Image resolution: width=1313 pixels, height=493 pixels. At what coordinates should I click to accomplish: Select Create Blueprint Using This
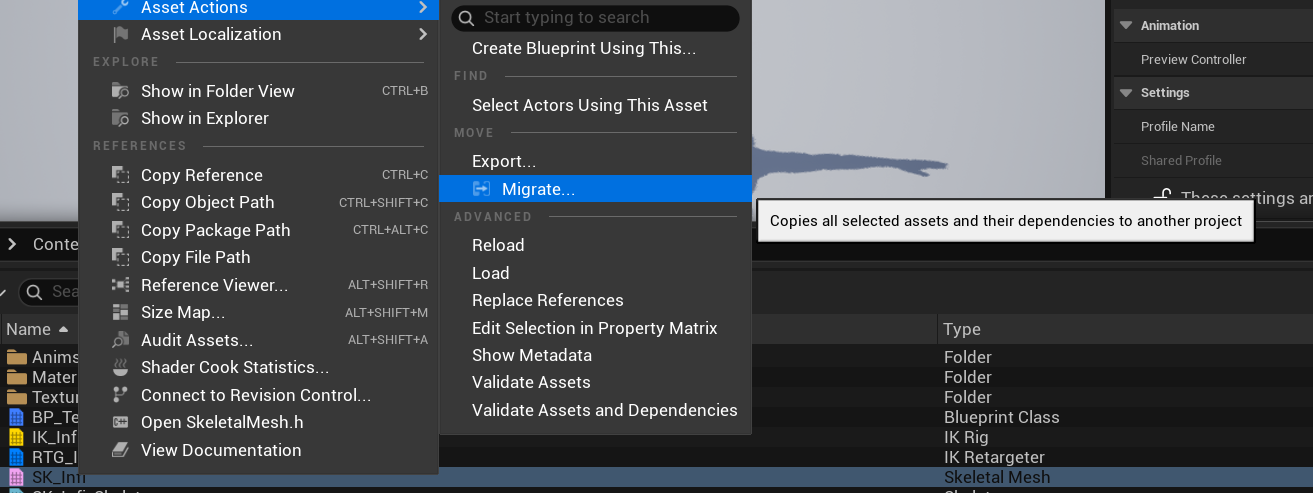tap(584, 48)
